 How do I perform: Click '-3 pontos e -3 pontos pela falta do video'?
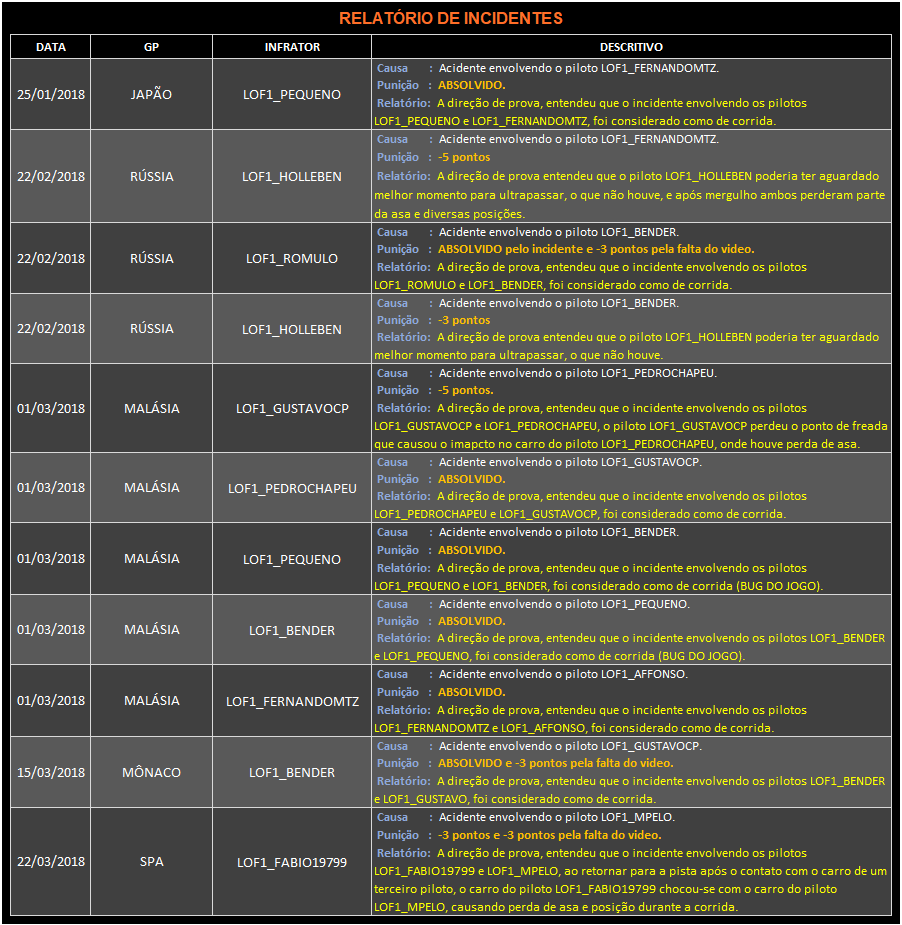point(549,835)
